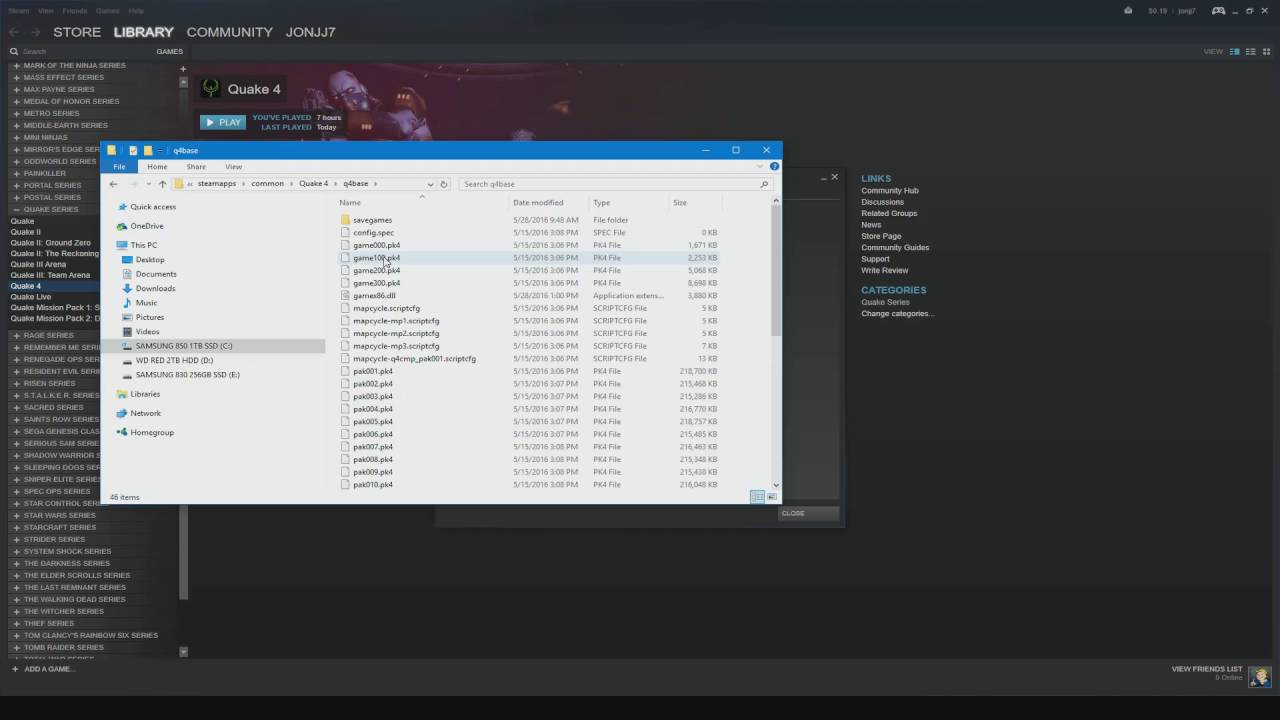Open Steam STORE tab
The image size is (1280, 720).
[77, 32]
